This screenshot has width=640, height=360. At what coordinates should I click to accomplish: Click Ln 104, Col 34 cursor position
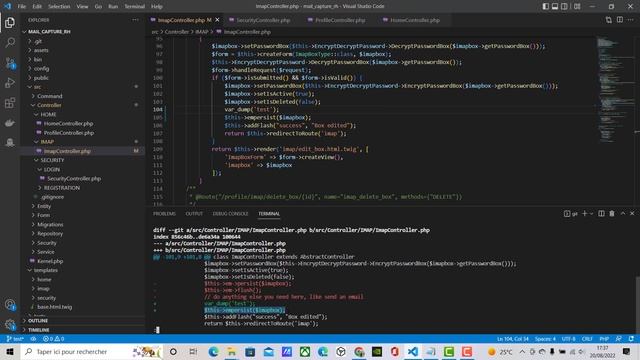(x=512, y=339)
